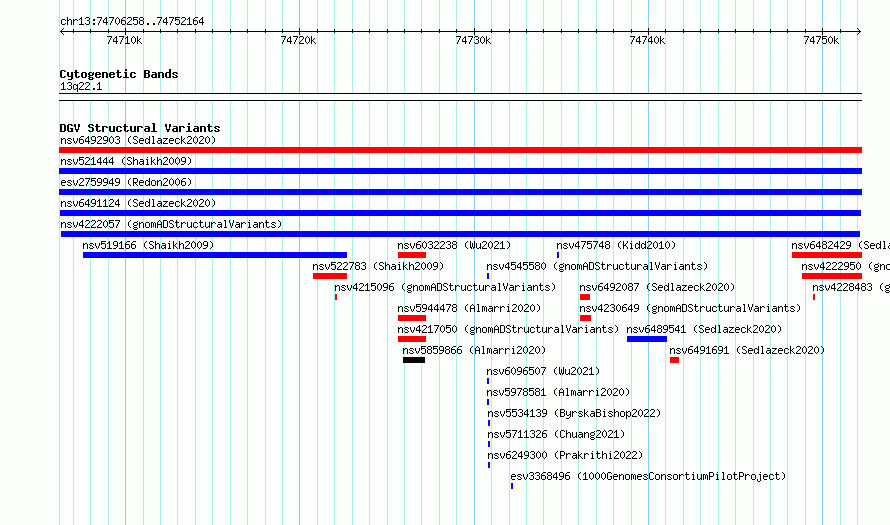Click the chr13:74706258..74752164 coordinates

point(132,22)
